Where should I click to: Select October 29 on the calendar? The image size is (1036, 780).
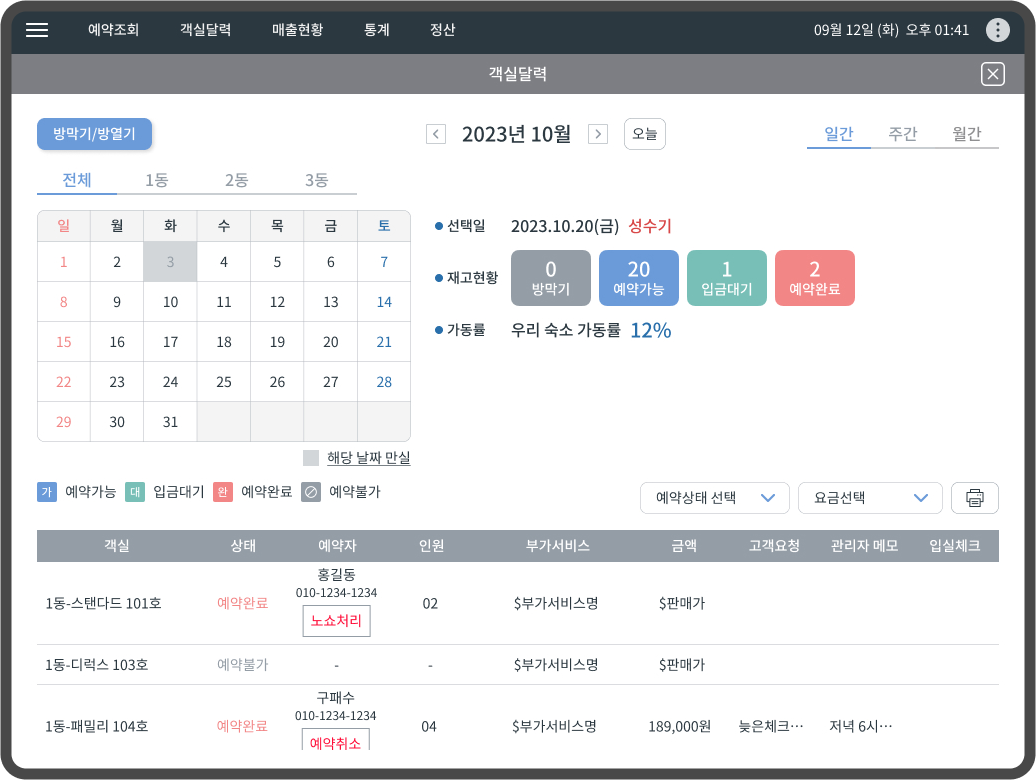[x=63, y=422]
